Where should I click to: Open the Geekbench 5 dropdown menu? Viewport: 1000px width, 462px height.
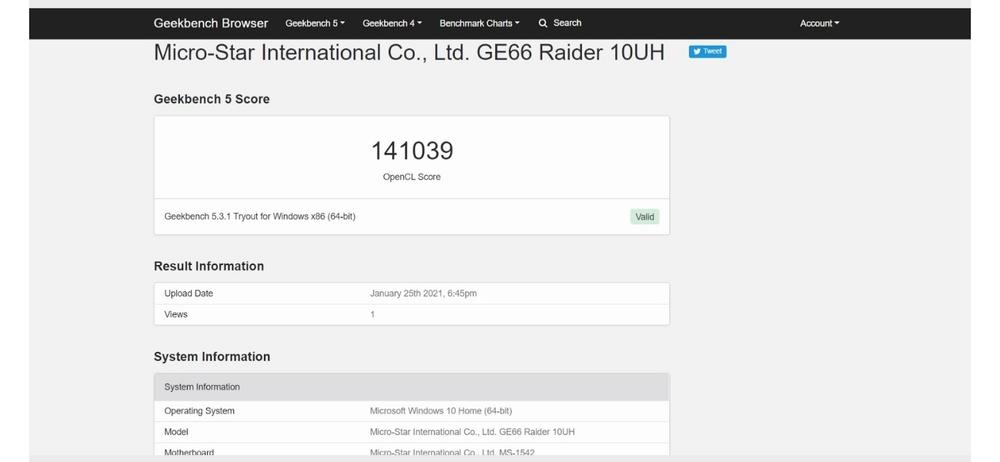[314, 23]
